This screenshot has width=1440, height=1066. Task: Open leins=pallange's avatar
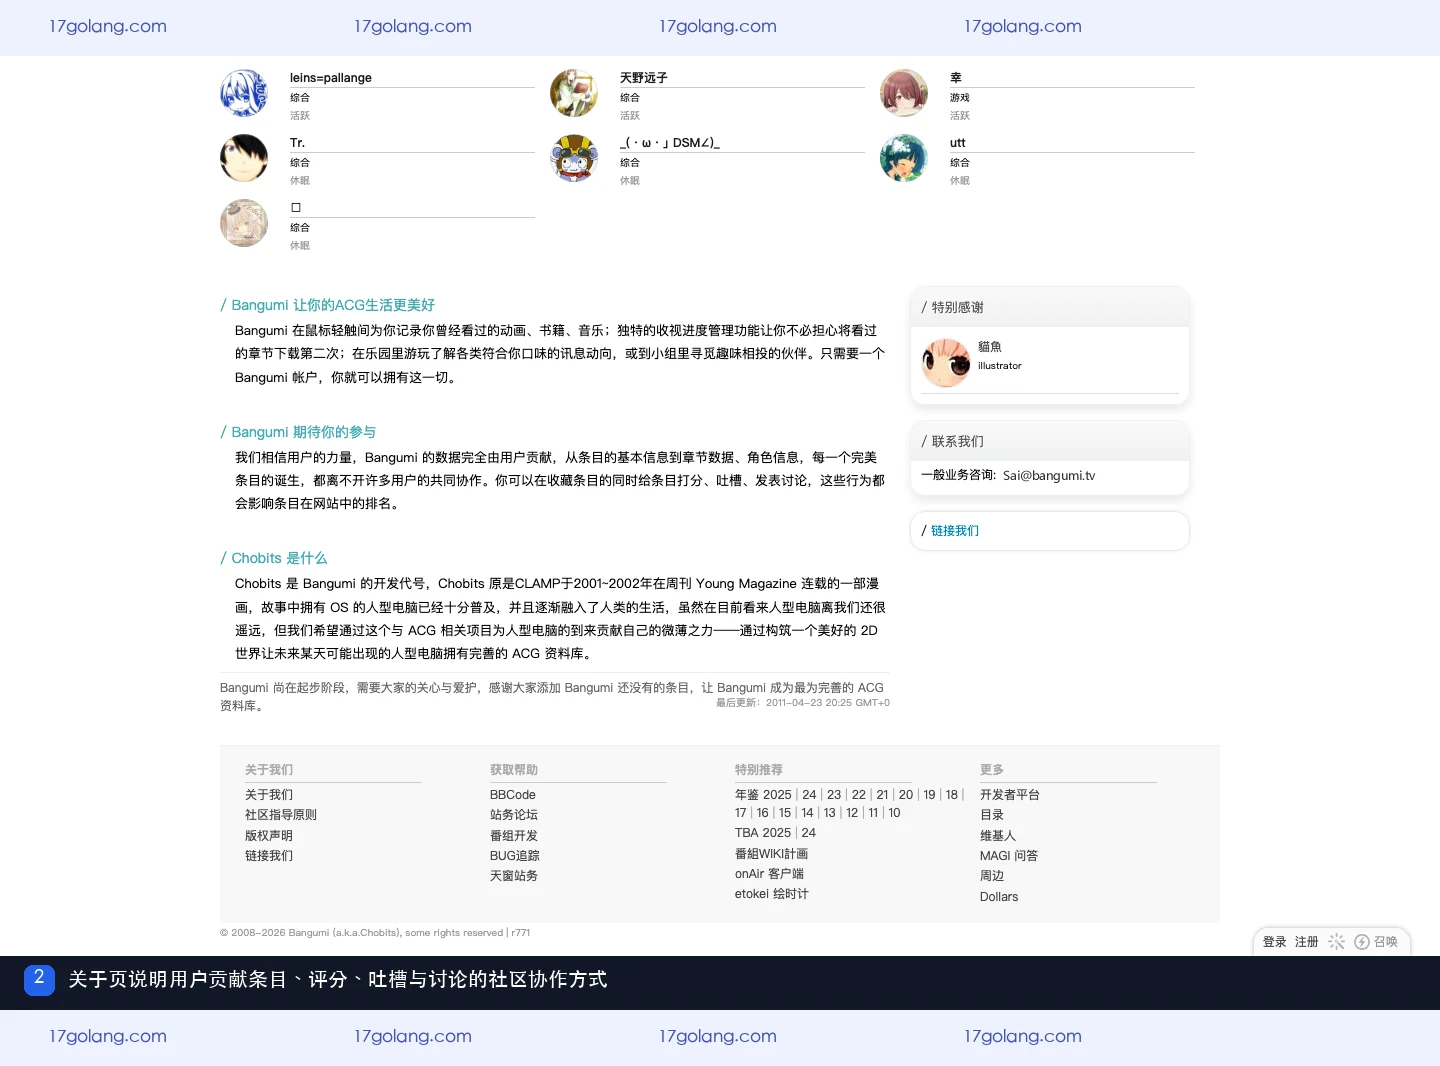tap(244, 93)
